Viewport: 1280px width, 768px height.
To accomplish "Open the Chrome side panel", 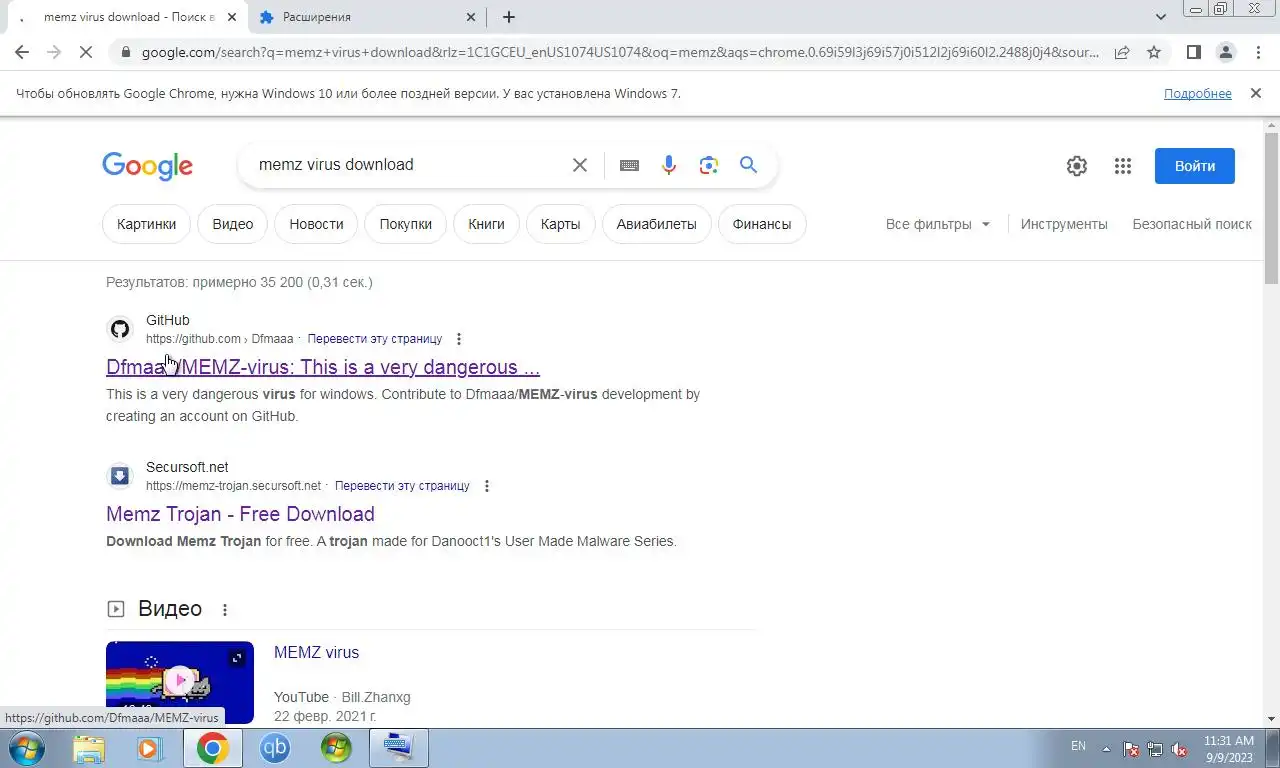I will click(x=1193, y=52).
